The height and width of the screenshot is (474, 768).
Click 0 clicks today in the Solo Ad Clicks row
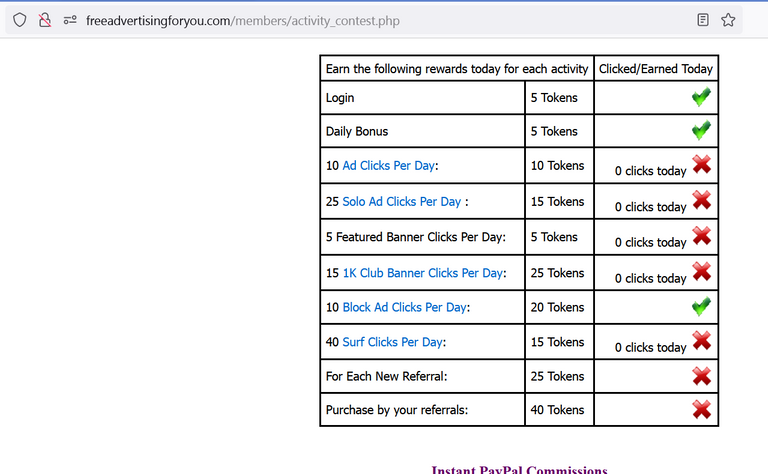click(x=650, y=207)
